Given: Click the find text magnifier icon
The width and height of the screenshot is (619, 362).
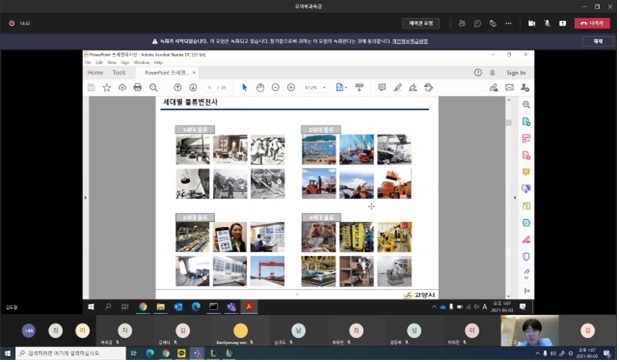Looking at the screenshot, I should pos(154,87).
